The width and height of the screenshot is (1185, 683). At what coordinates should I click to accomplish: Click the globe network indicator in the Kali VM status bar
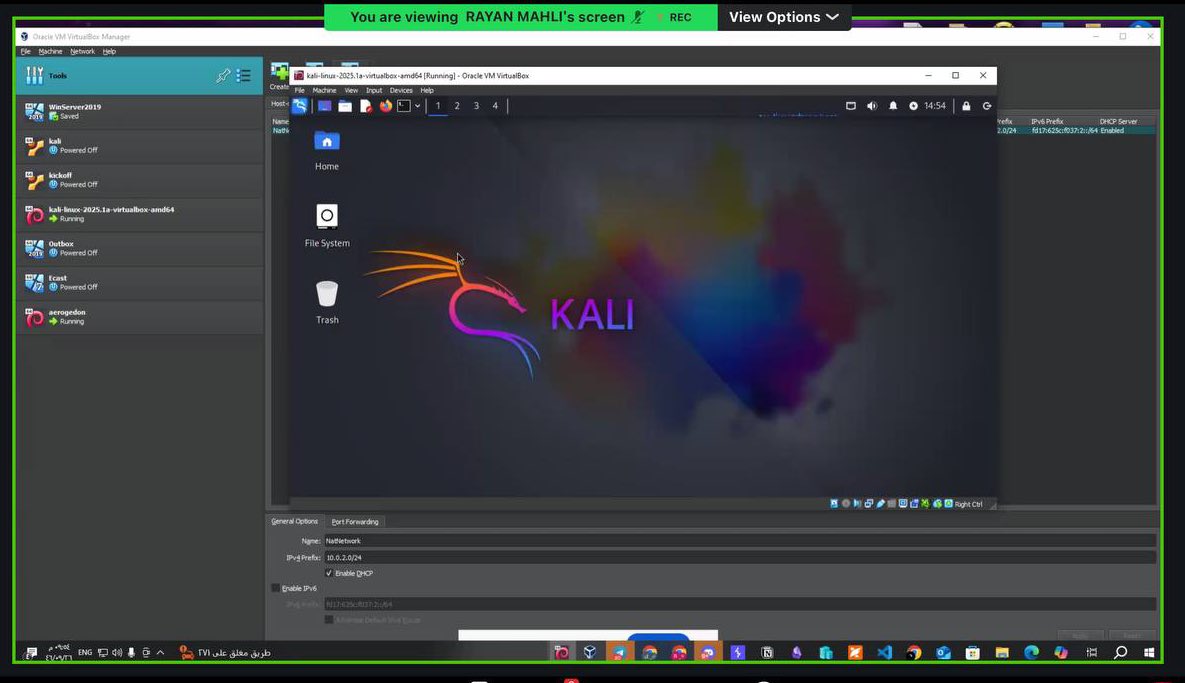(x=937, y=504)
